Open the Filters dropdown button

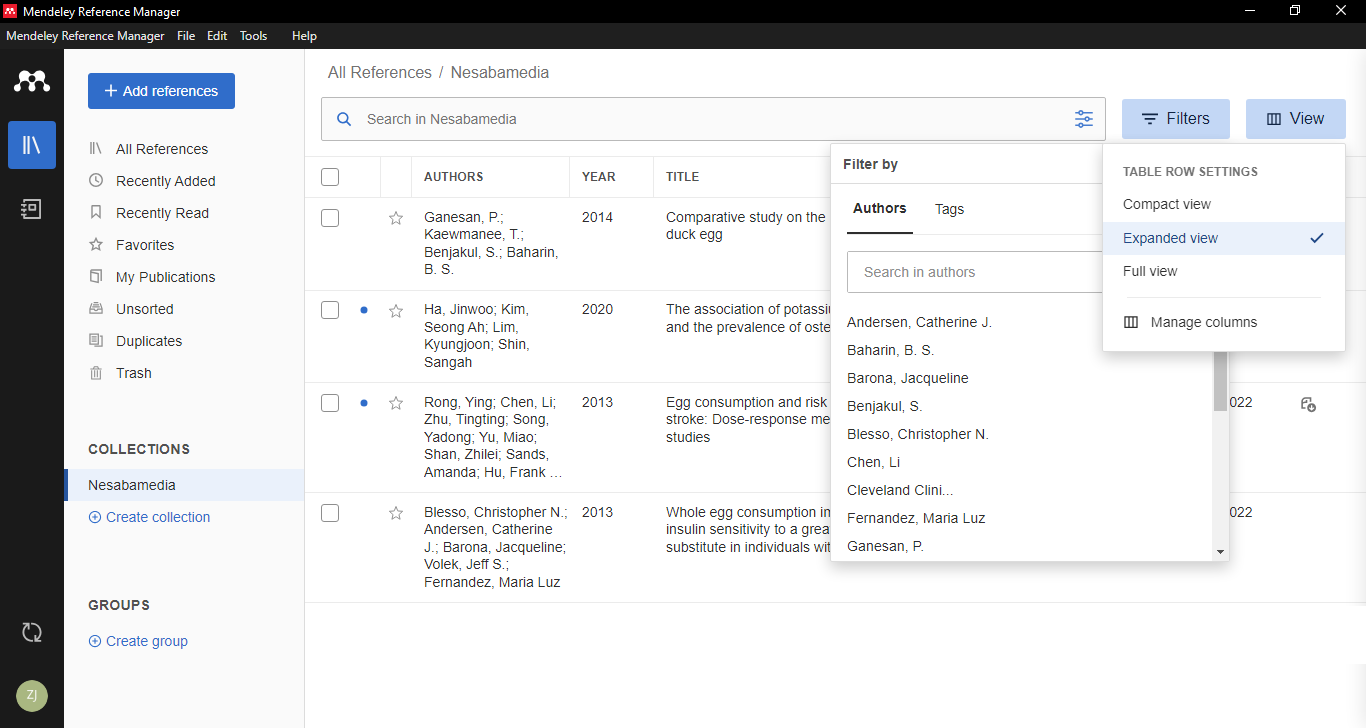[1176, 119]
